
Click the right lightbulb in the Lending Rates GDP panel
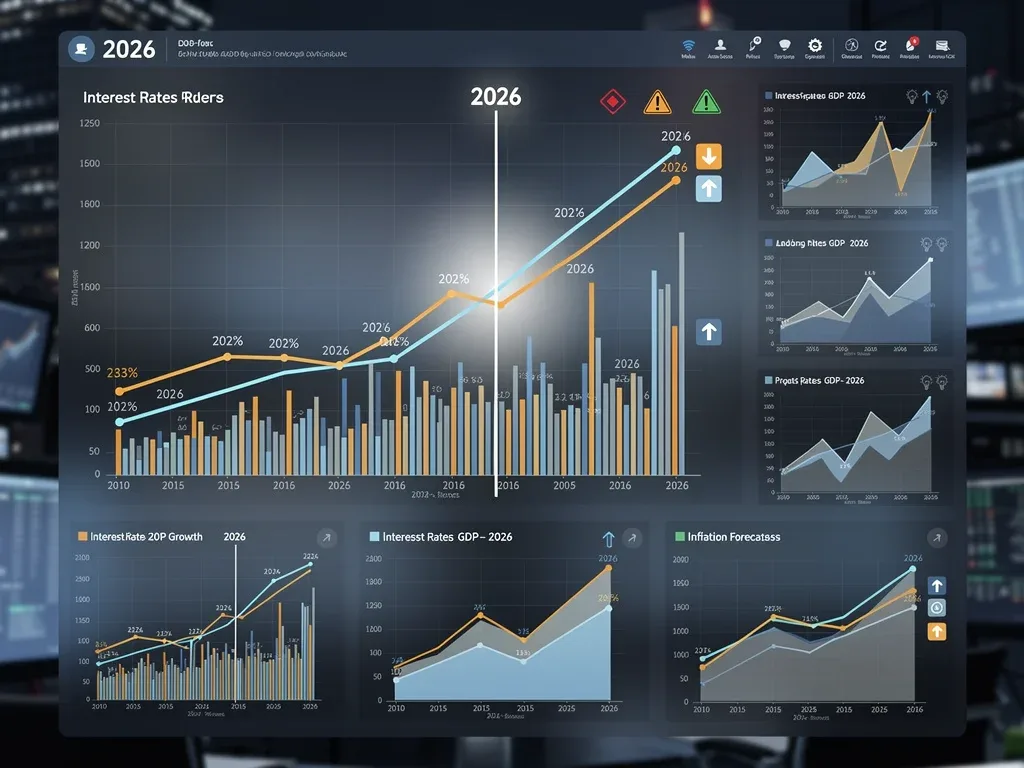coord(942,244)
